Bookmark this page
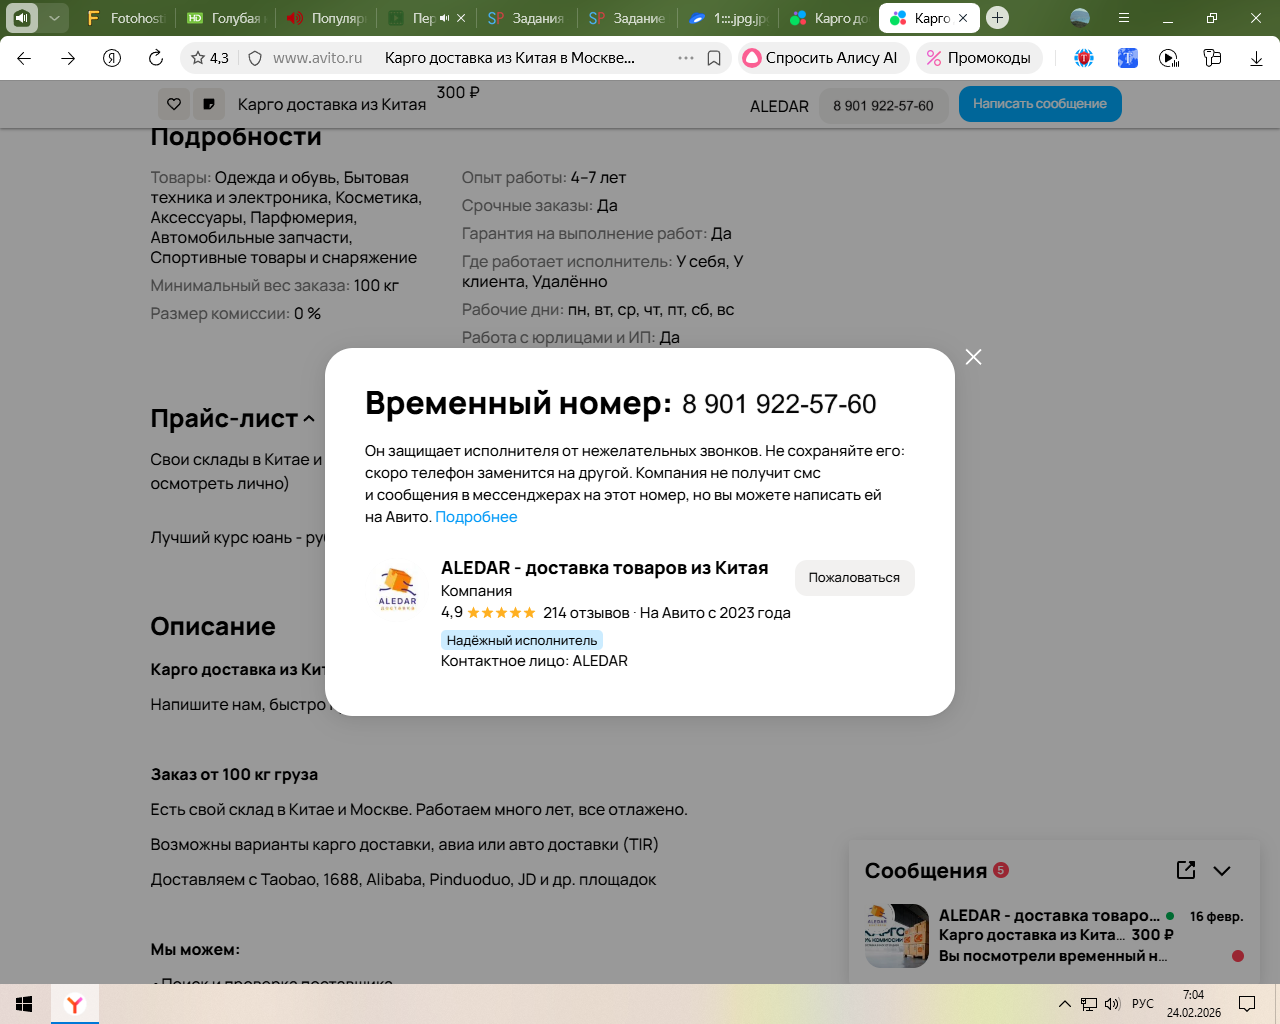 (x=714, y=58)
